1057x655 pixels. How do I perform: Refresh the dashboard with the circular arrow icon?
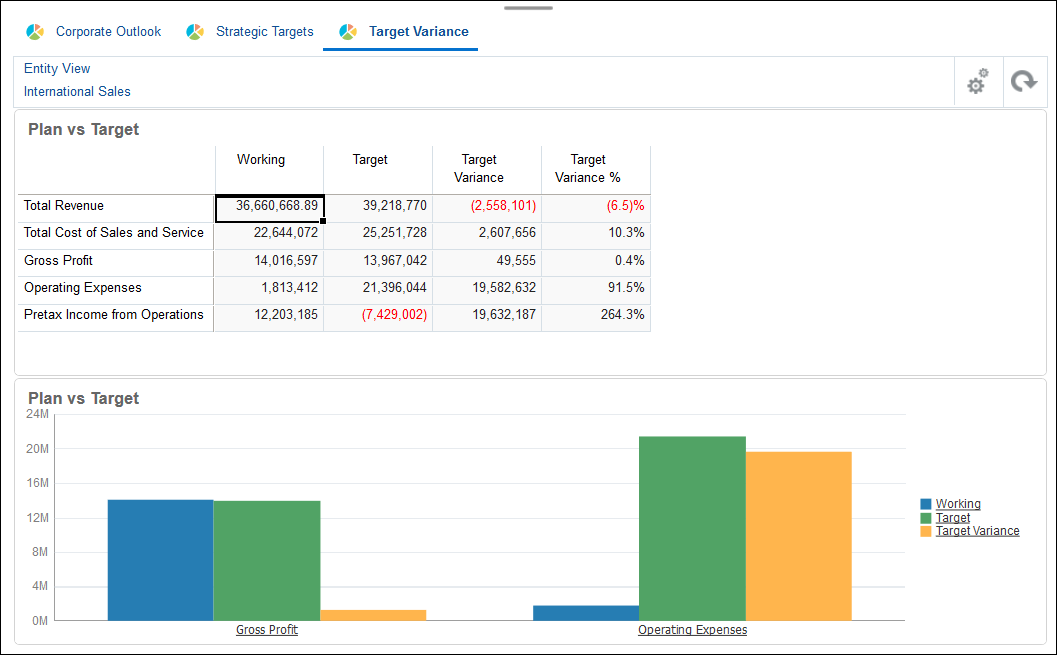[x=1024, y=81]
